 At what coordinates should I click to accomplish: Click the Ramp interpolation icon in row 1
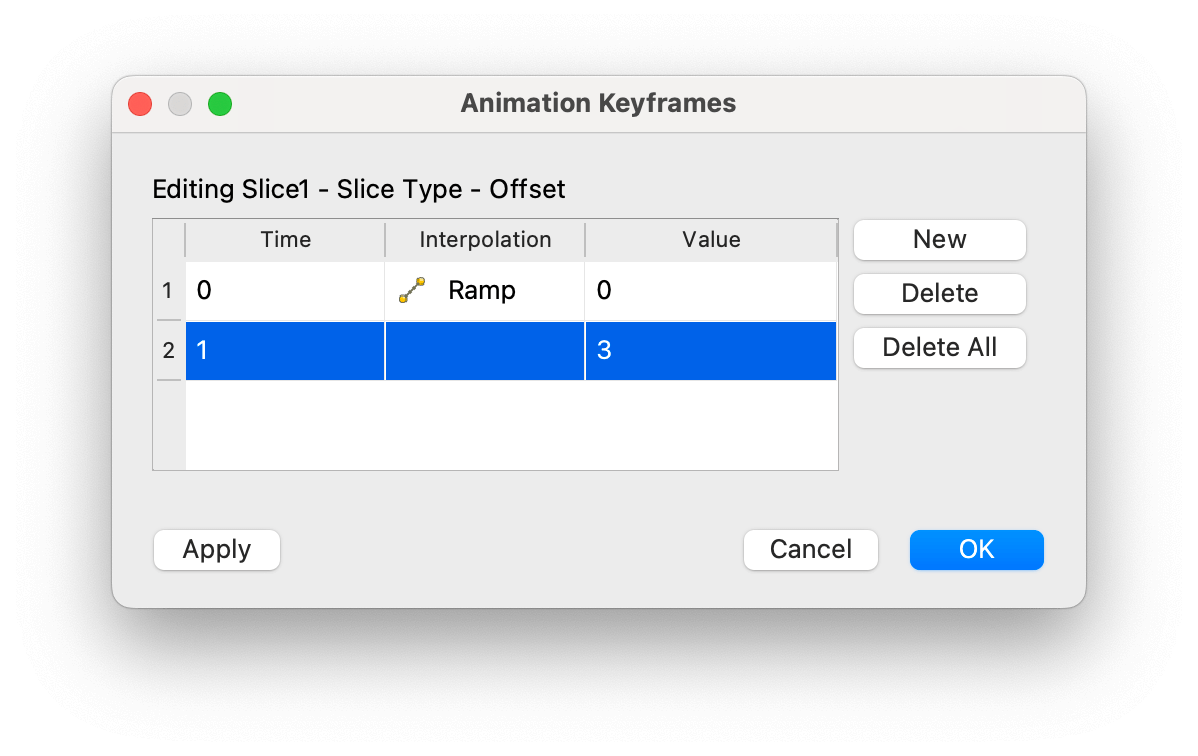(x=413, y=290)
